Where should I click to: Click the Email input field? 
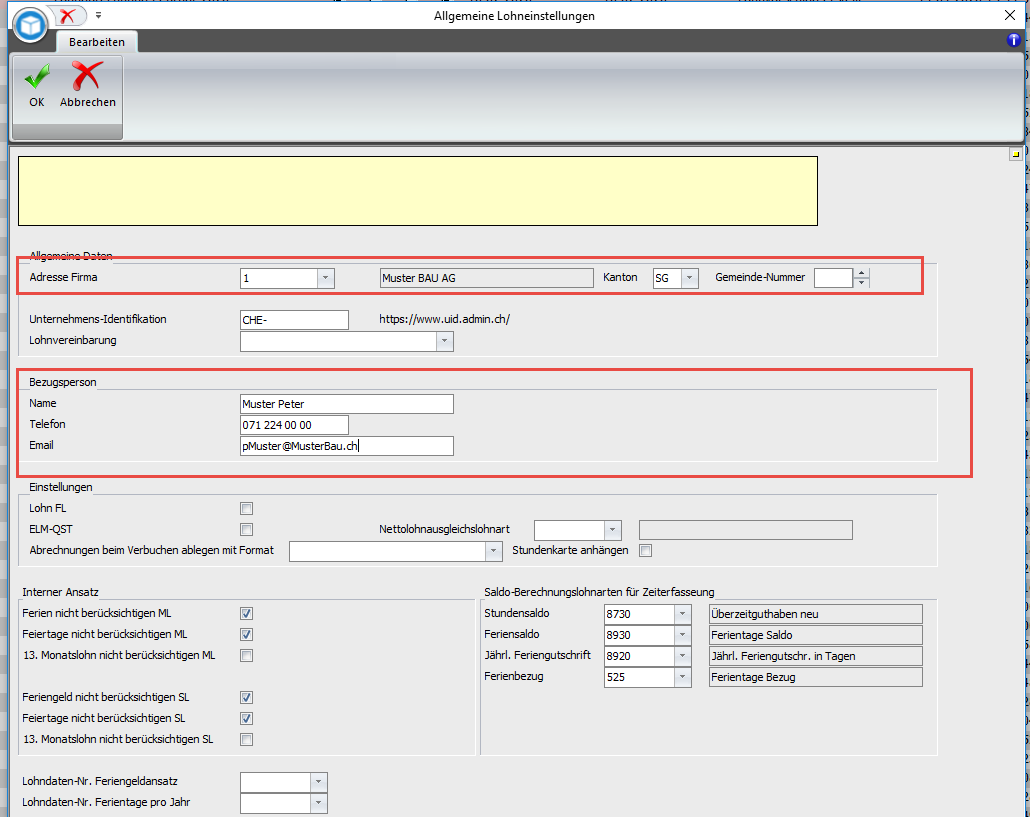tap(346, 446)
